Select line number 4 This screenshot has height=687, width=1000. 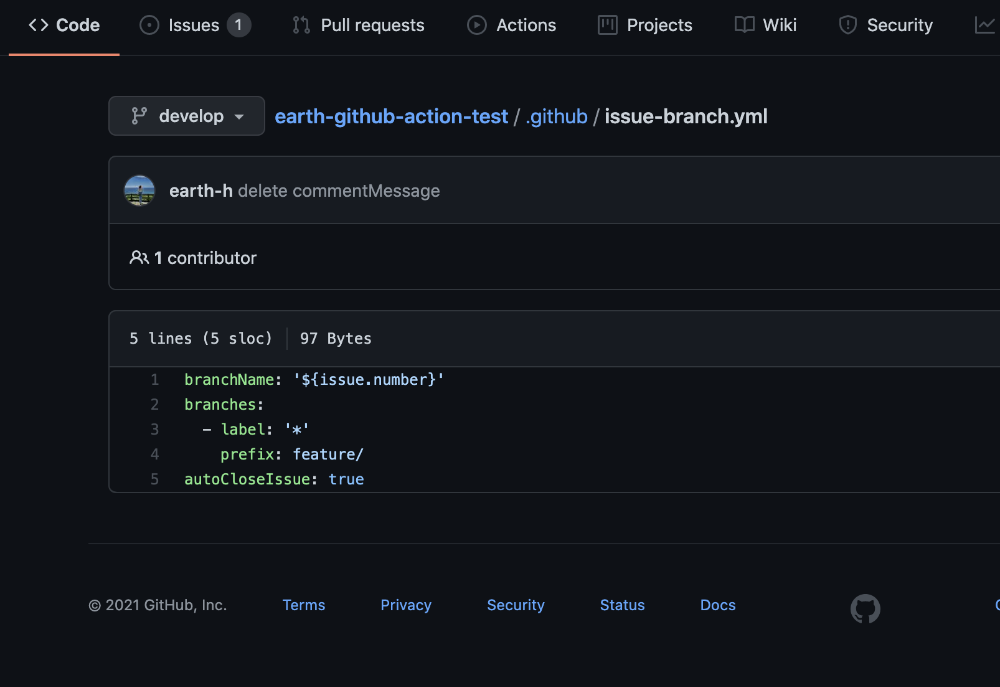click(x=154, y=454)
